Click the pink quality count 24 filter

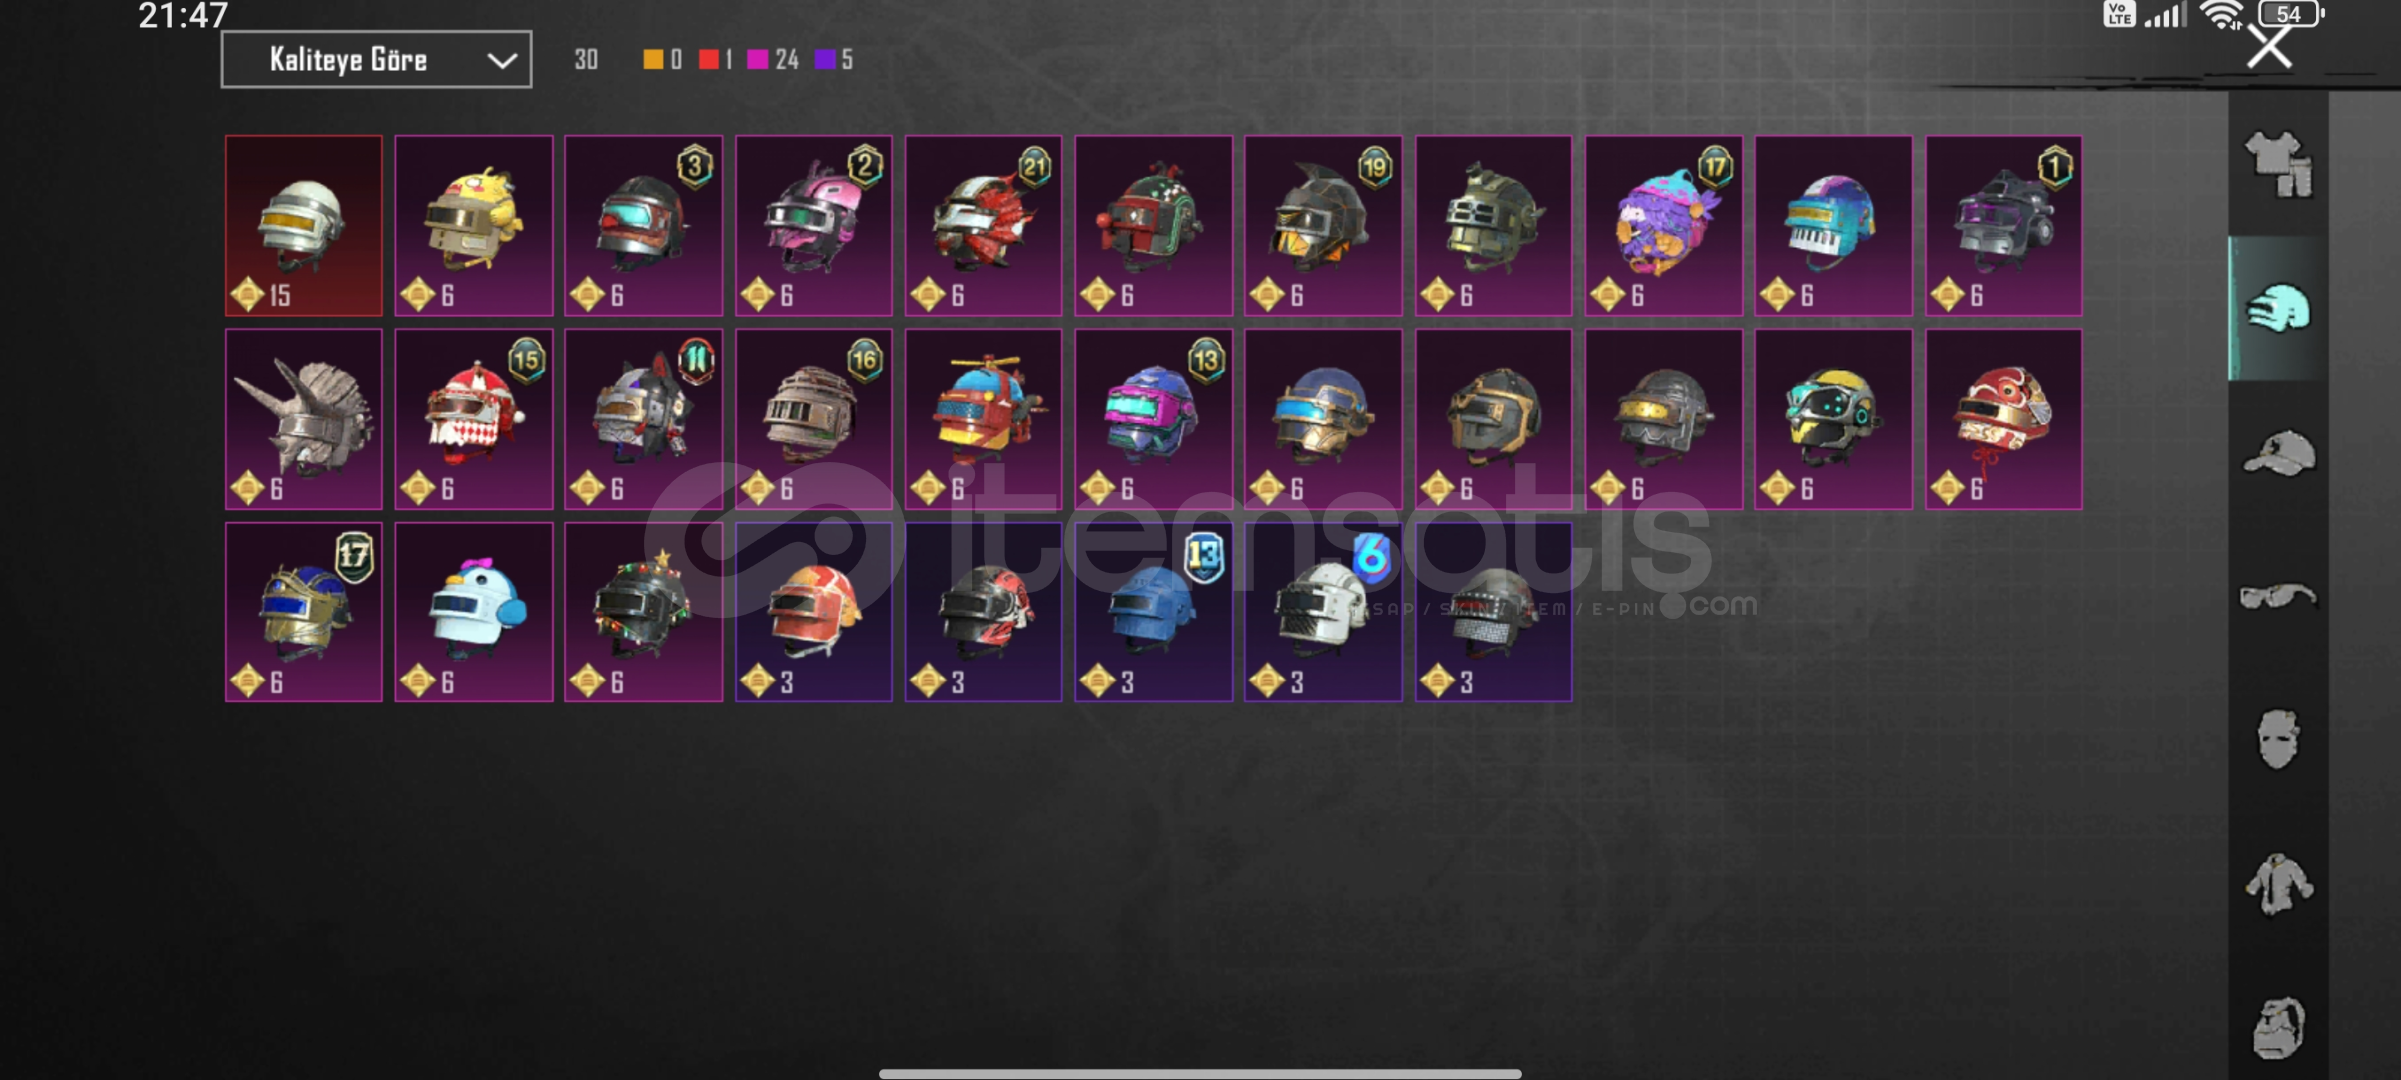point(773,60)
